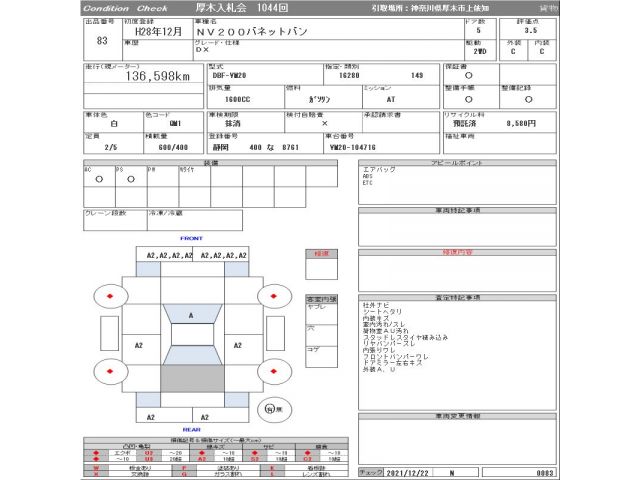Click the body colour value 白

click(114, 124)
